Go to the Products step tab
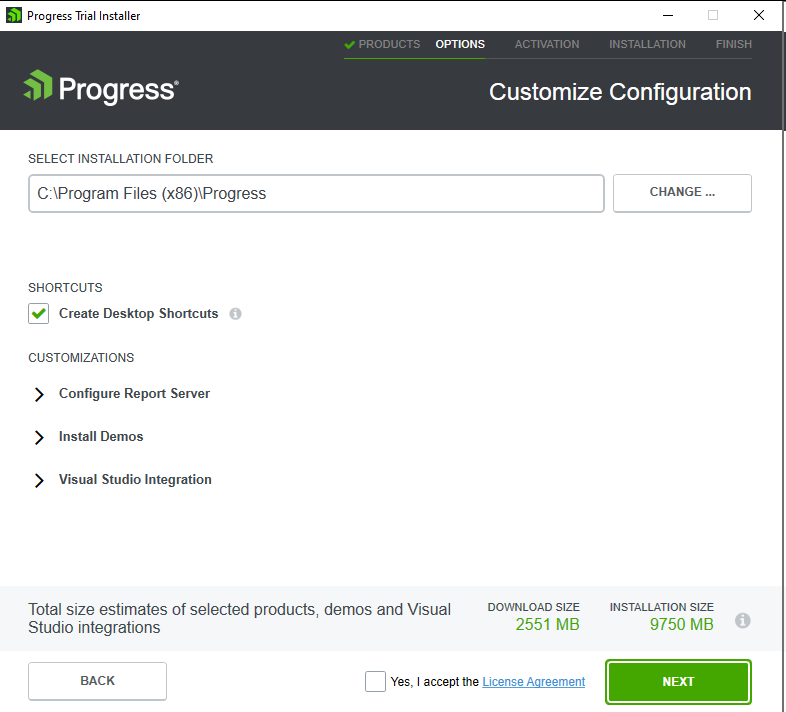 [x=382, y=44]
